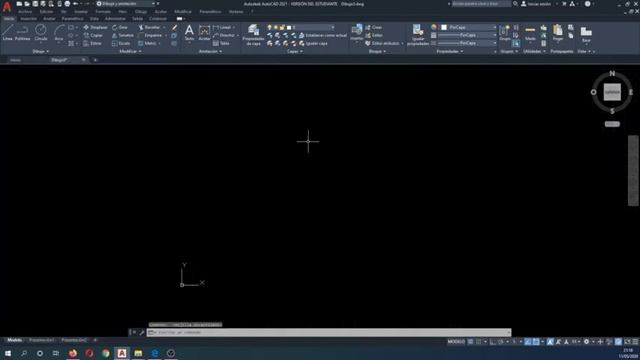Click the Crear block button
640x360 pixels.
pos(373,27)
